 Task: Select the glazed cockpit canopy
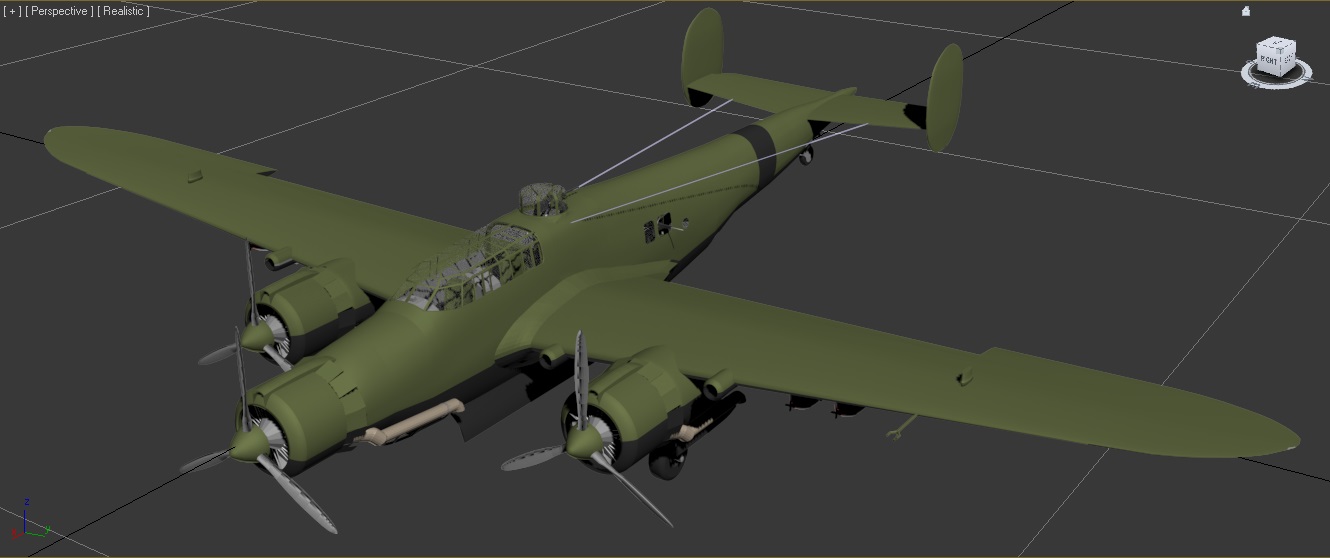(470, 265)
